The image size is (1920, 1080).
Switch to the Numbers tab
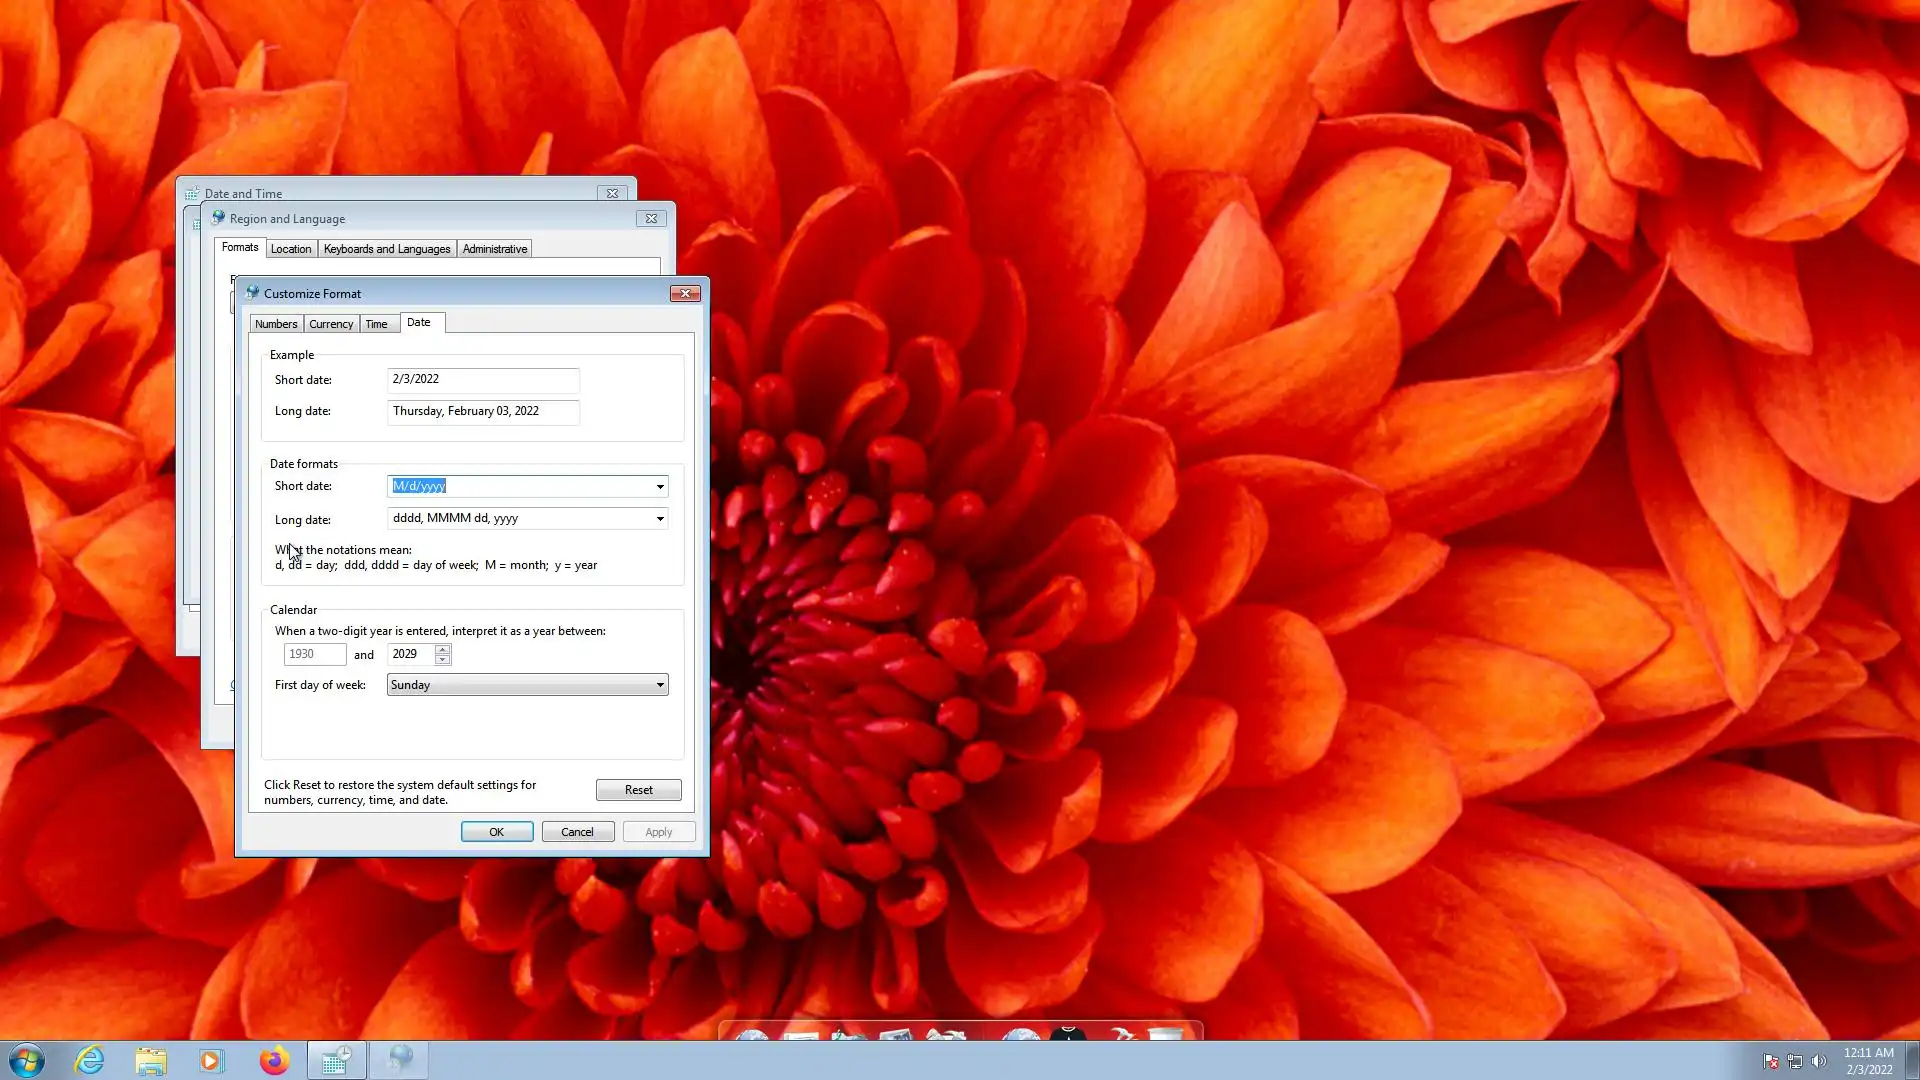click(x=276, y=324)
